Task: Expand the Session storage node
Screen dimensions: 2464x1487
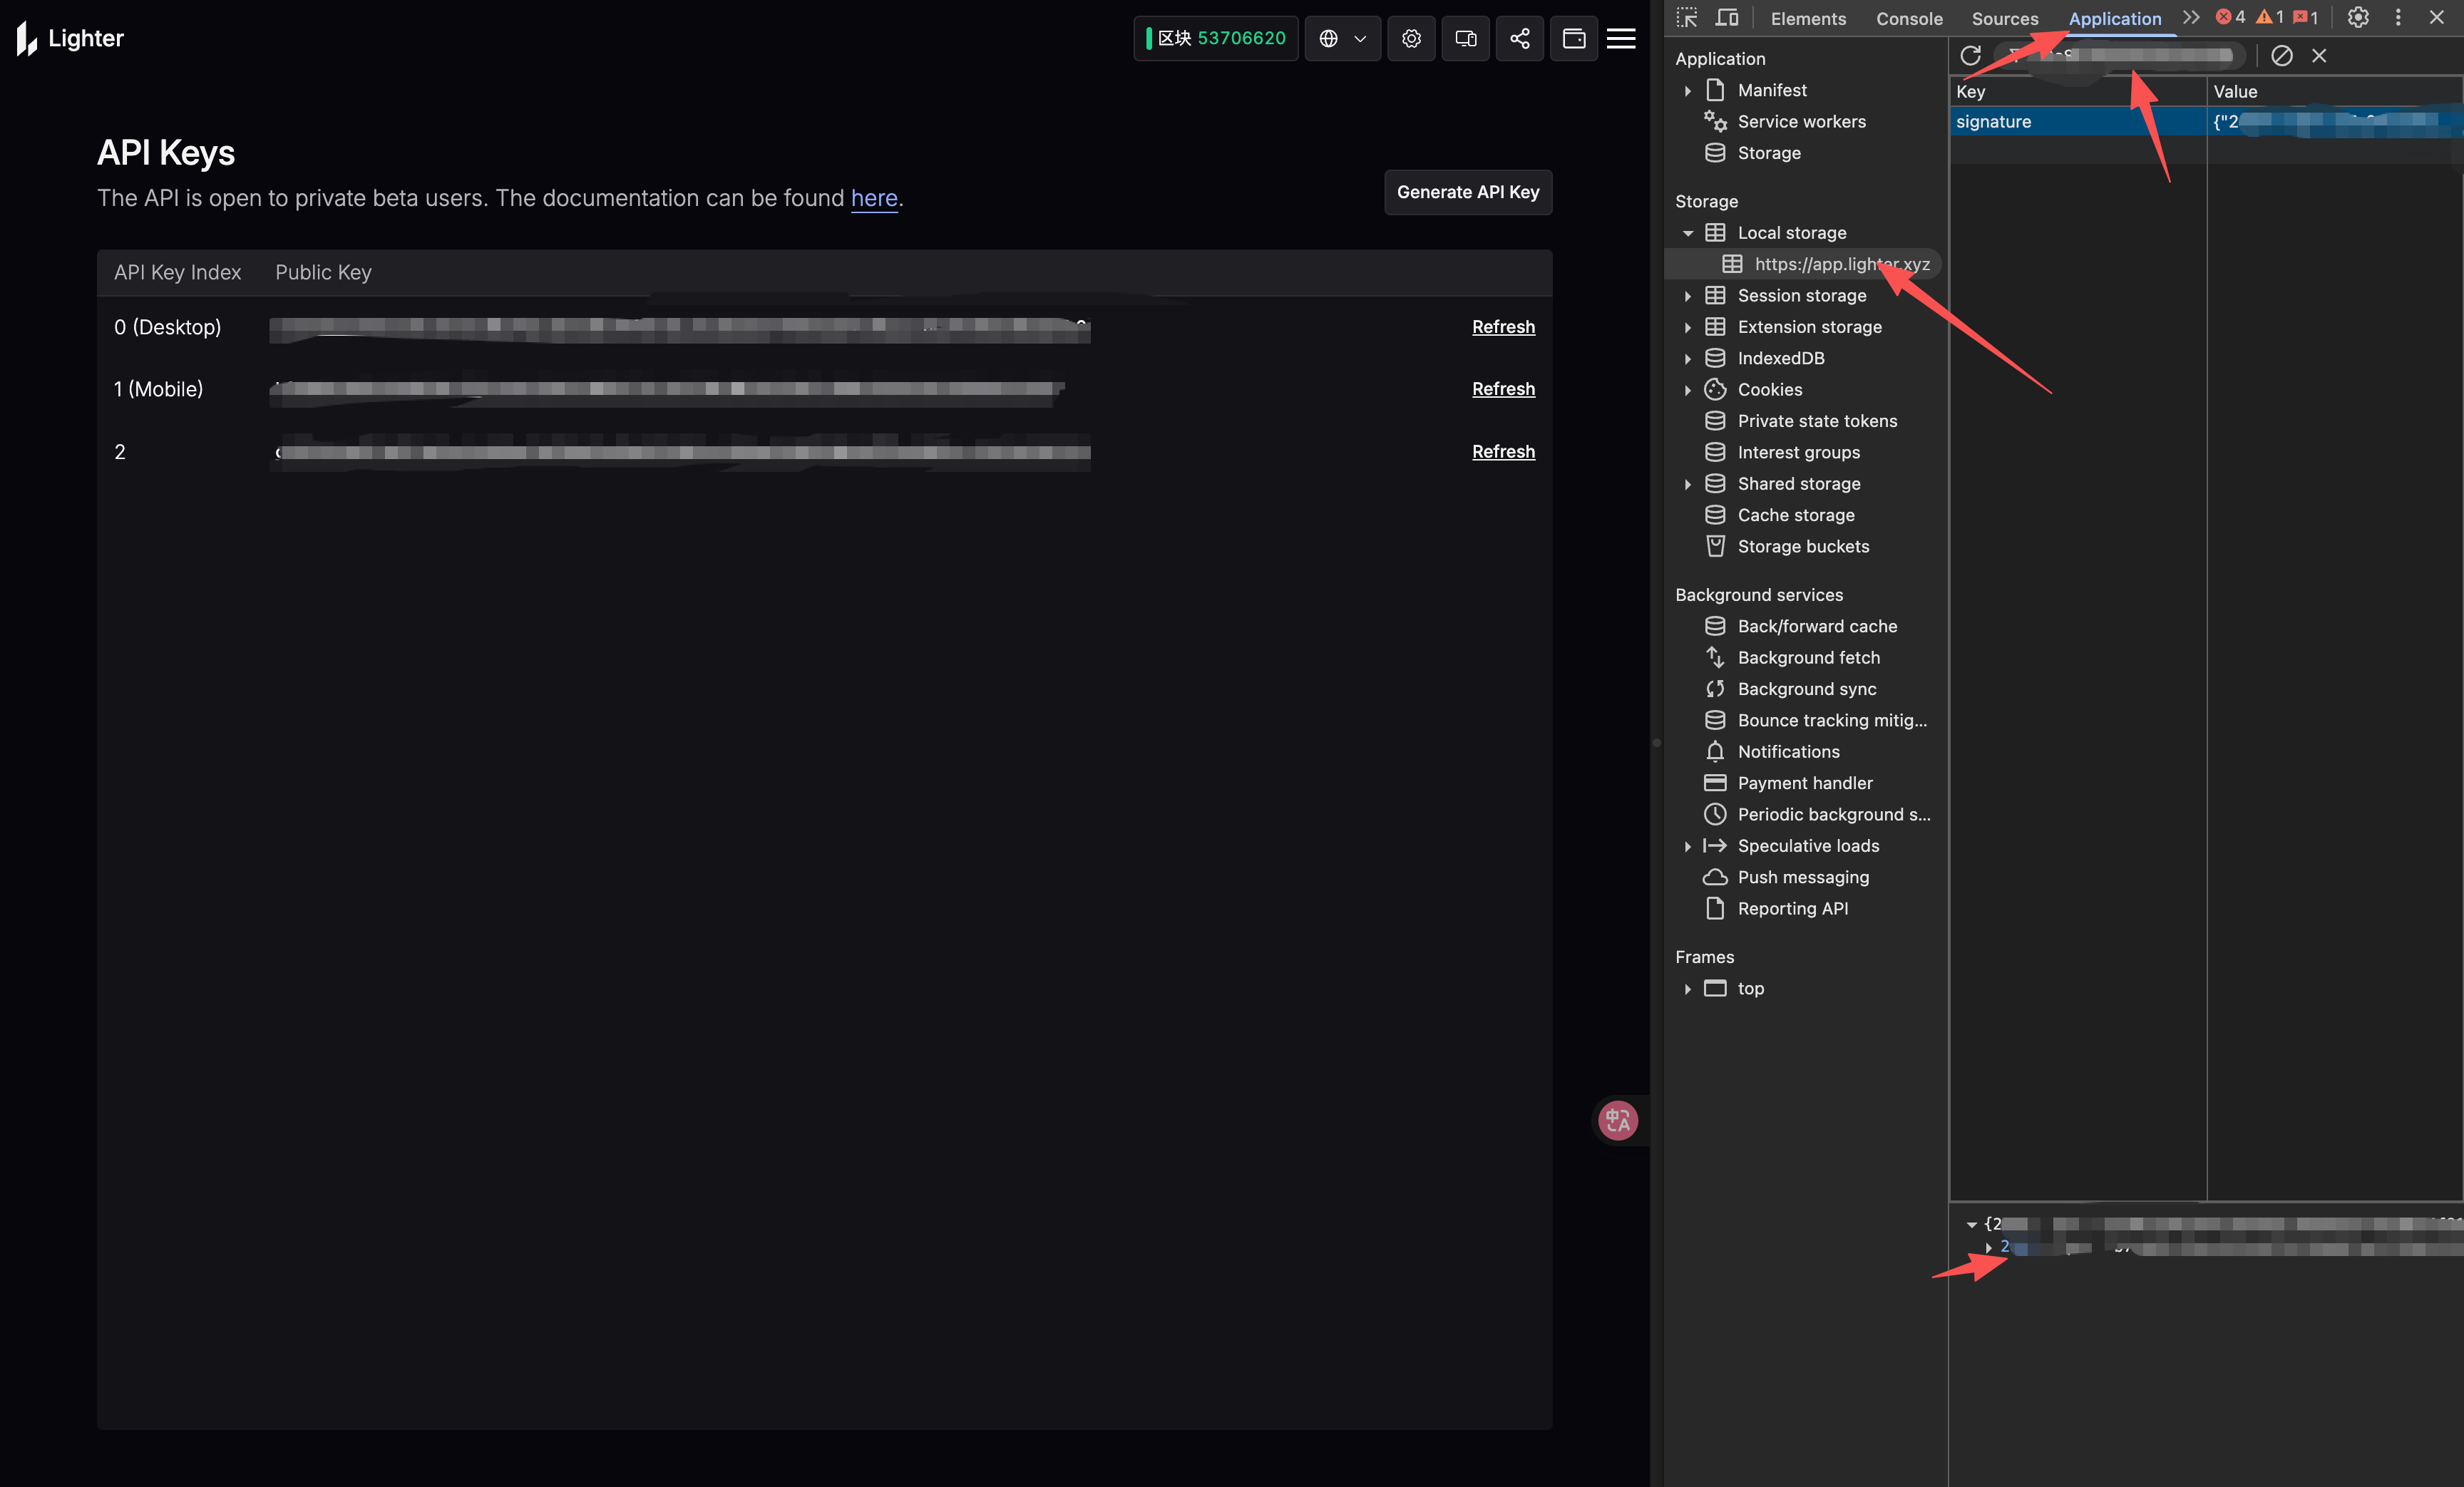Action: click(1688, 296)
